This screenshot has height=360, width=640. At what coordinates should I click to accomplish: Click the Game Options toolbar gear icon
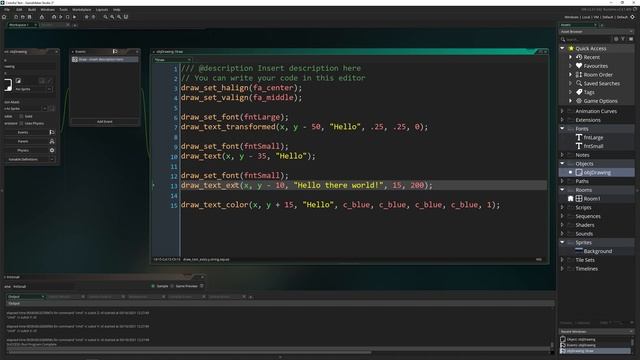(87, 17)
